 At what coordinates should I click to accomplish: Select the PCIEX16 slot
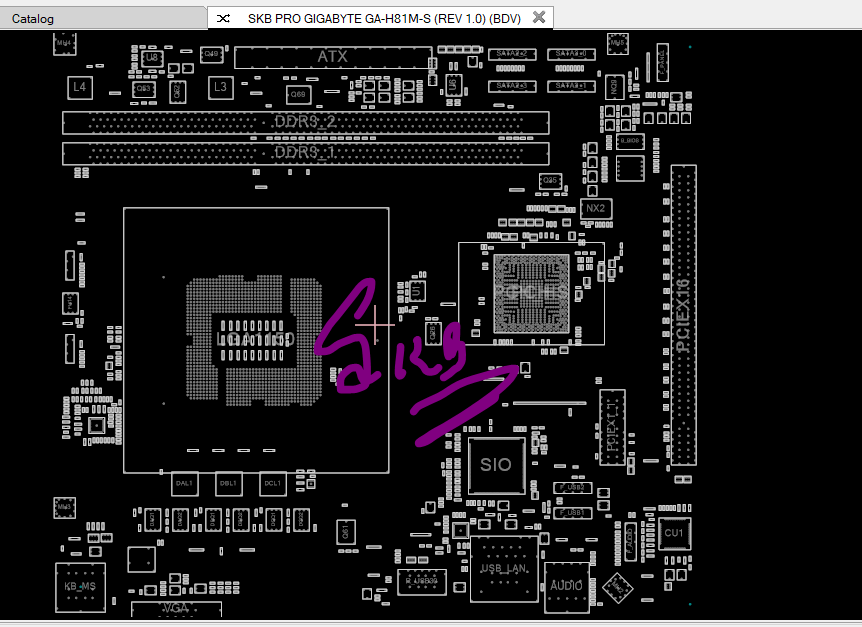[683, 315]
